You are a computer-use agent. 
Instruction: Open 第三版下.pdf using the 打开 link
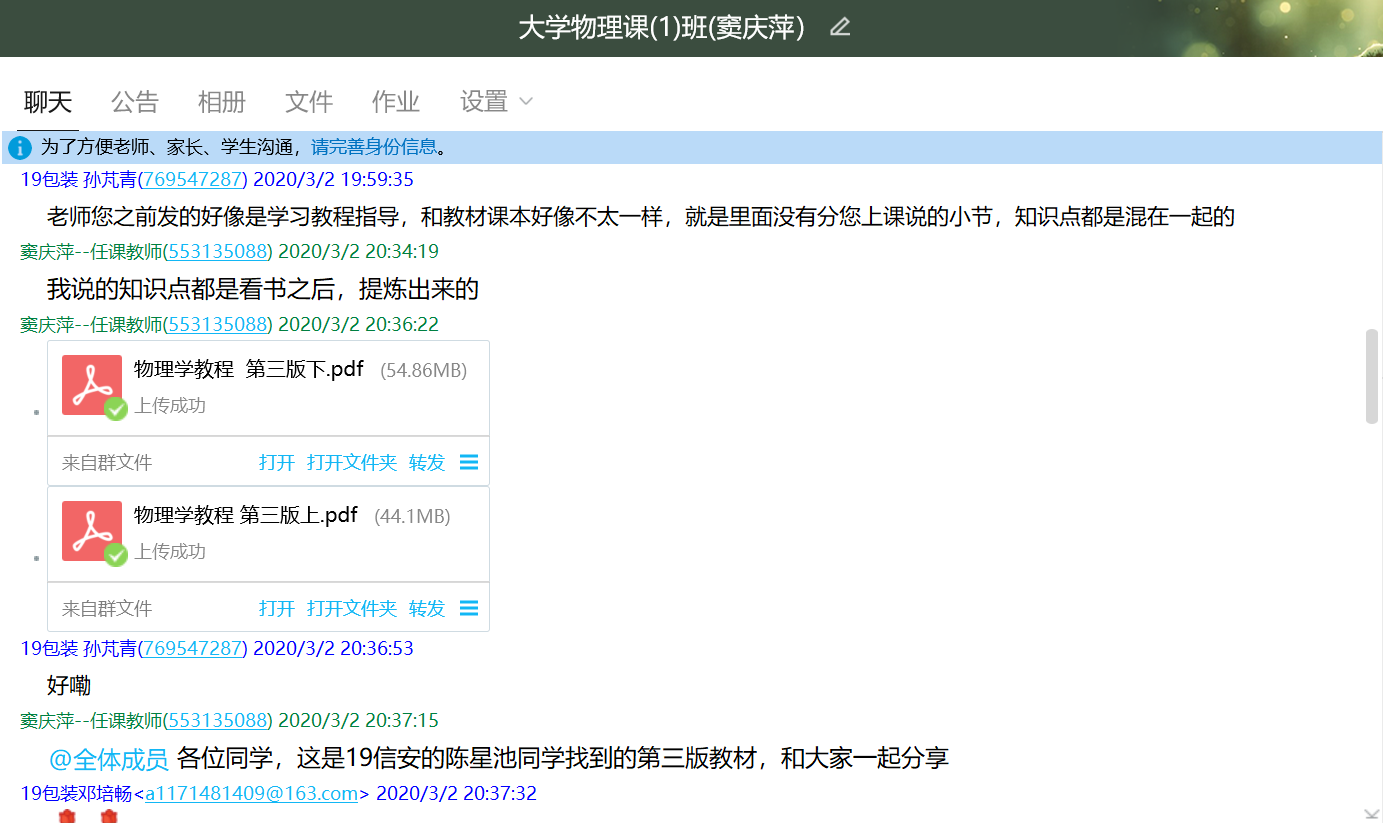pyautogui.click(x=277, y=462)
